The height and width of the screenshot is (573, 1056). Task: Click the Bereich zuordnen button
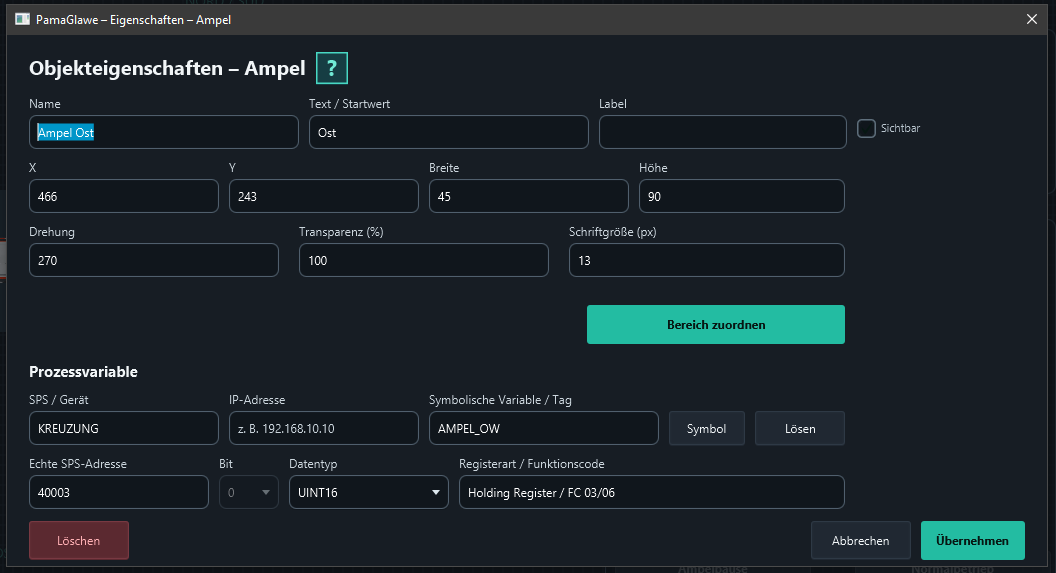coord(716,325)
